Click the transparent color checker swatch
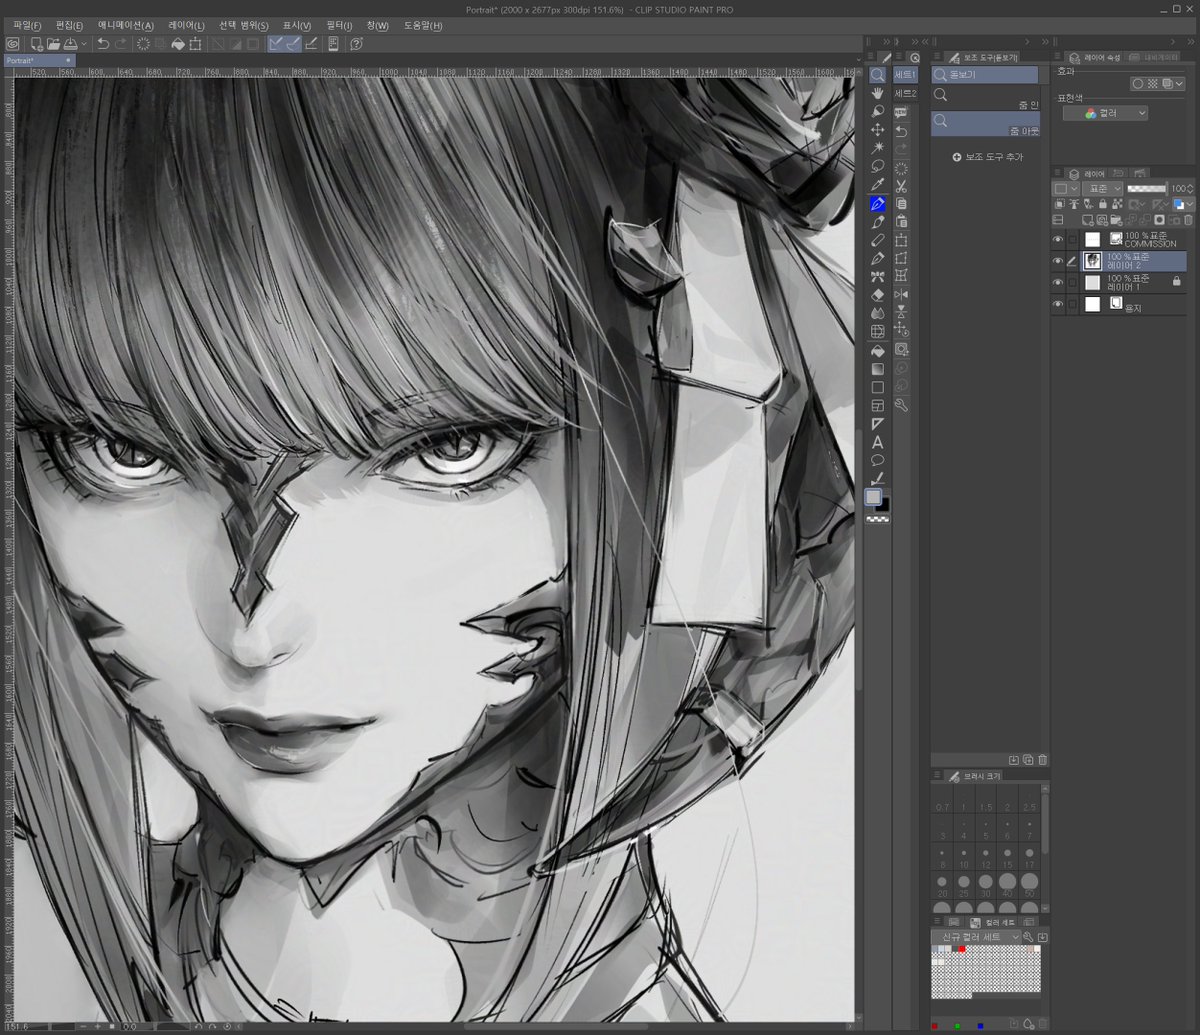Viewport: 1200px width, 1035px height. click(x=877, y=520)
